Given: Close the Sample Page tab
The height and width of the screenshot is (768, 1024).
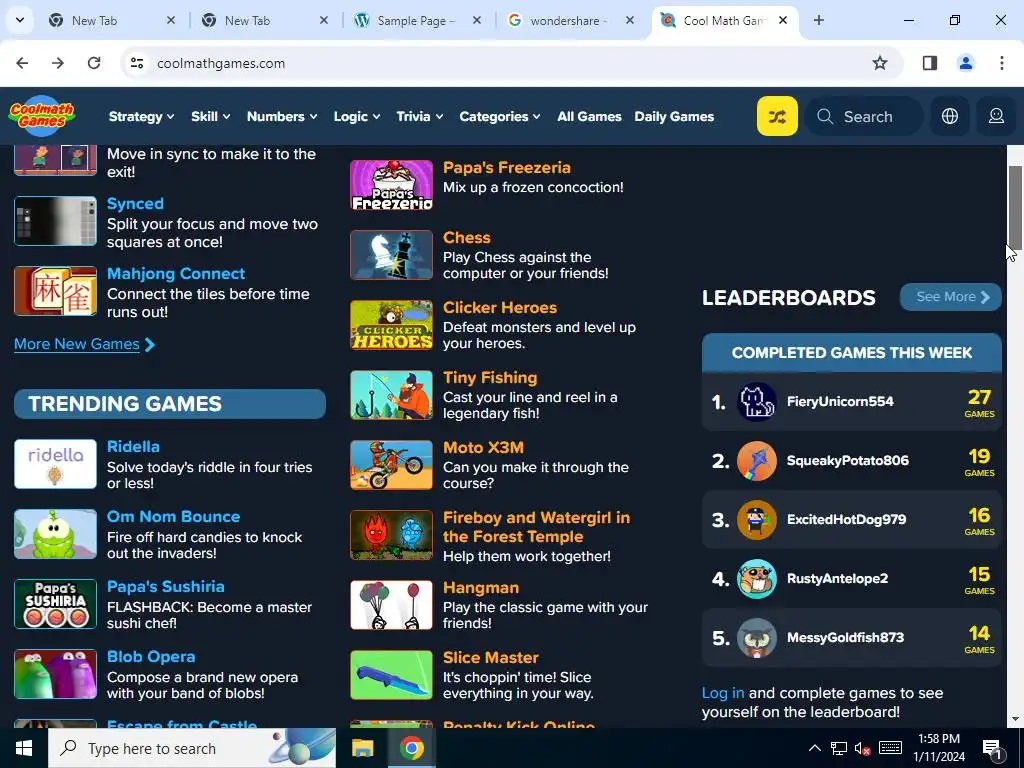Looking at the screenshot, I should 477,20.
